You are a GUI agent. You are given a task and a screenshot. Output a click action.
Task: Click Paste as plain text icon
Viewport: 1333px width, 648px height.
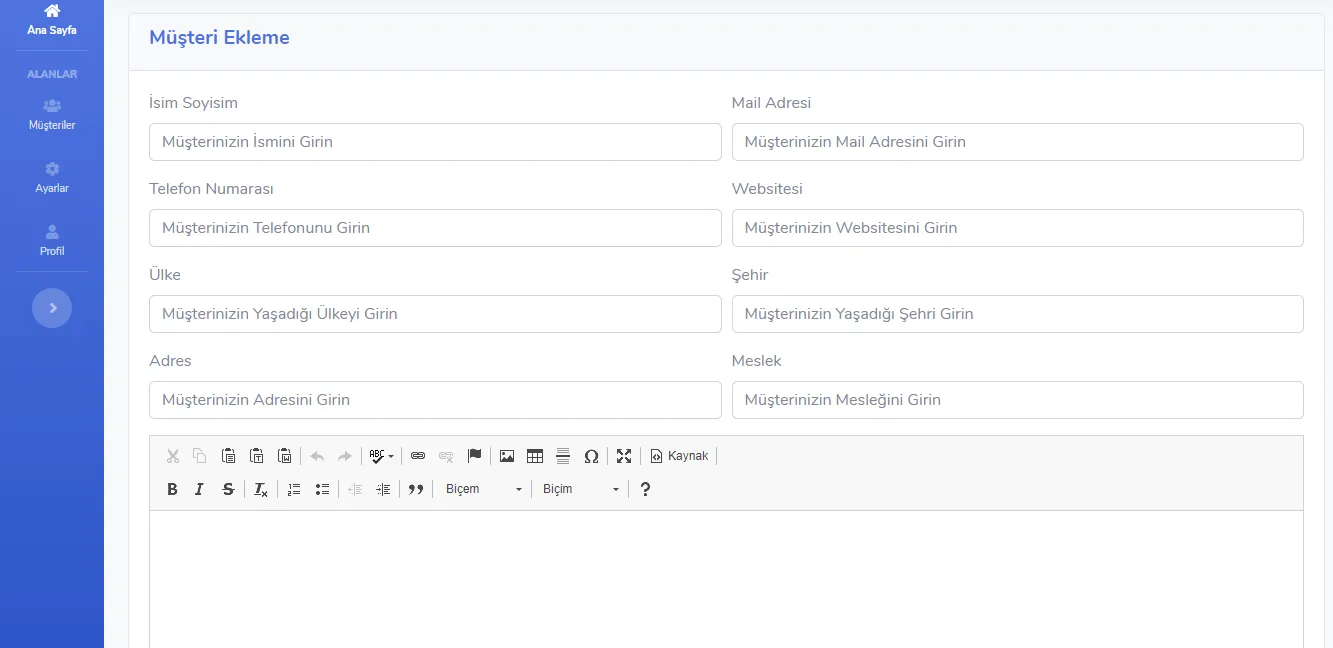pos(257,456)
